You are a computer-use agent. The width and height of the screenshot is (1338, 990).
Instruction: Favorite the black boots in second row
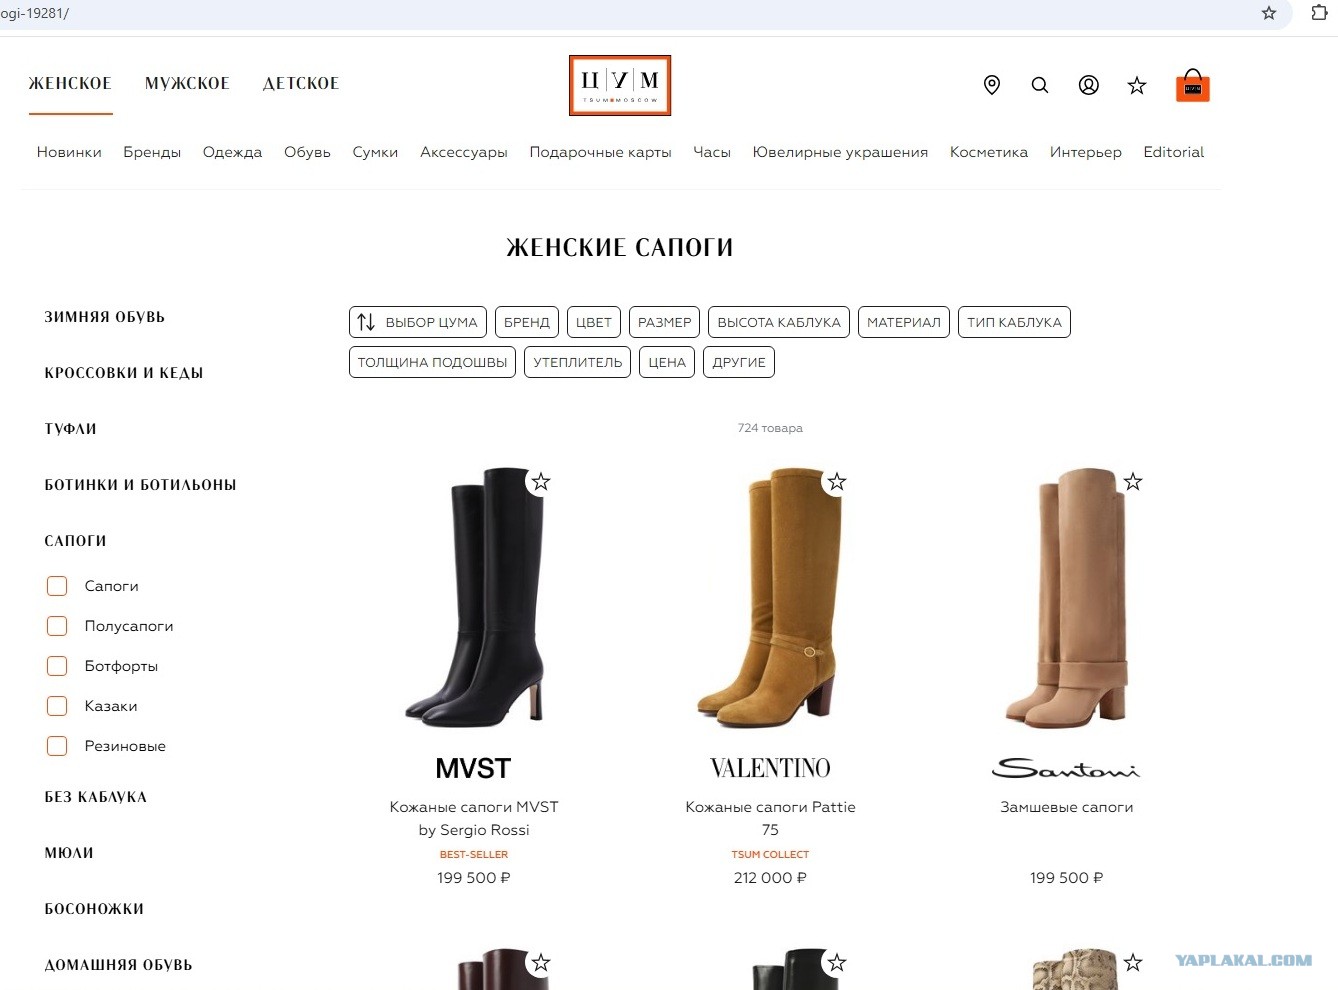point(837,963)
